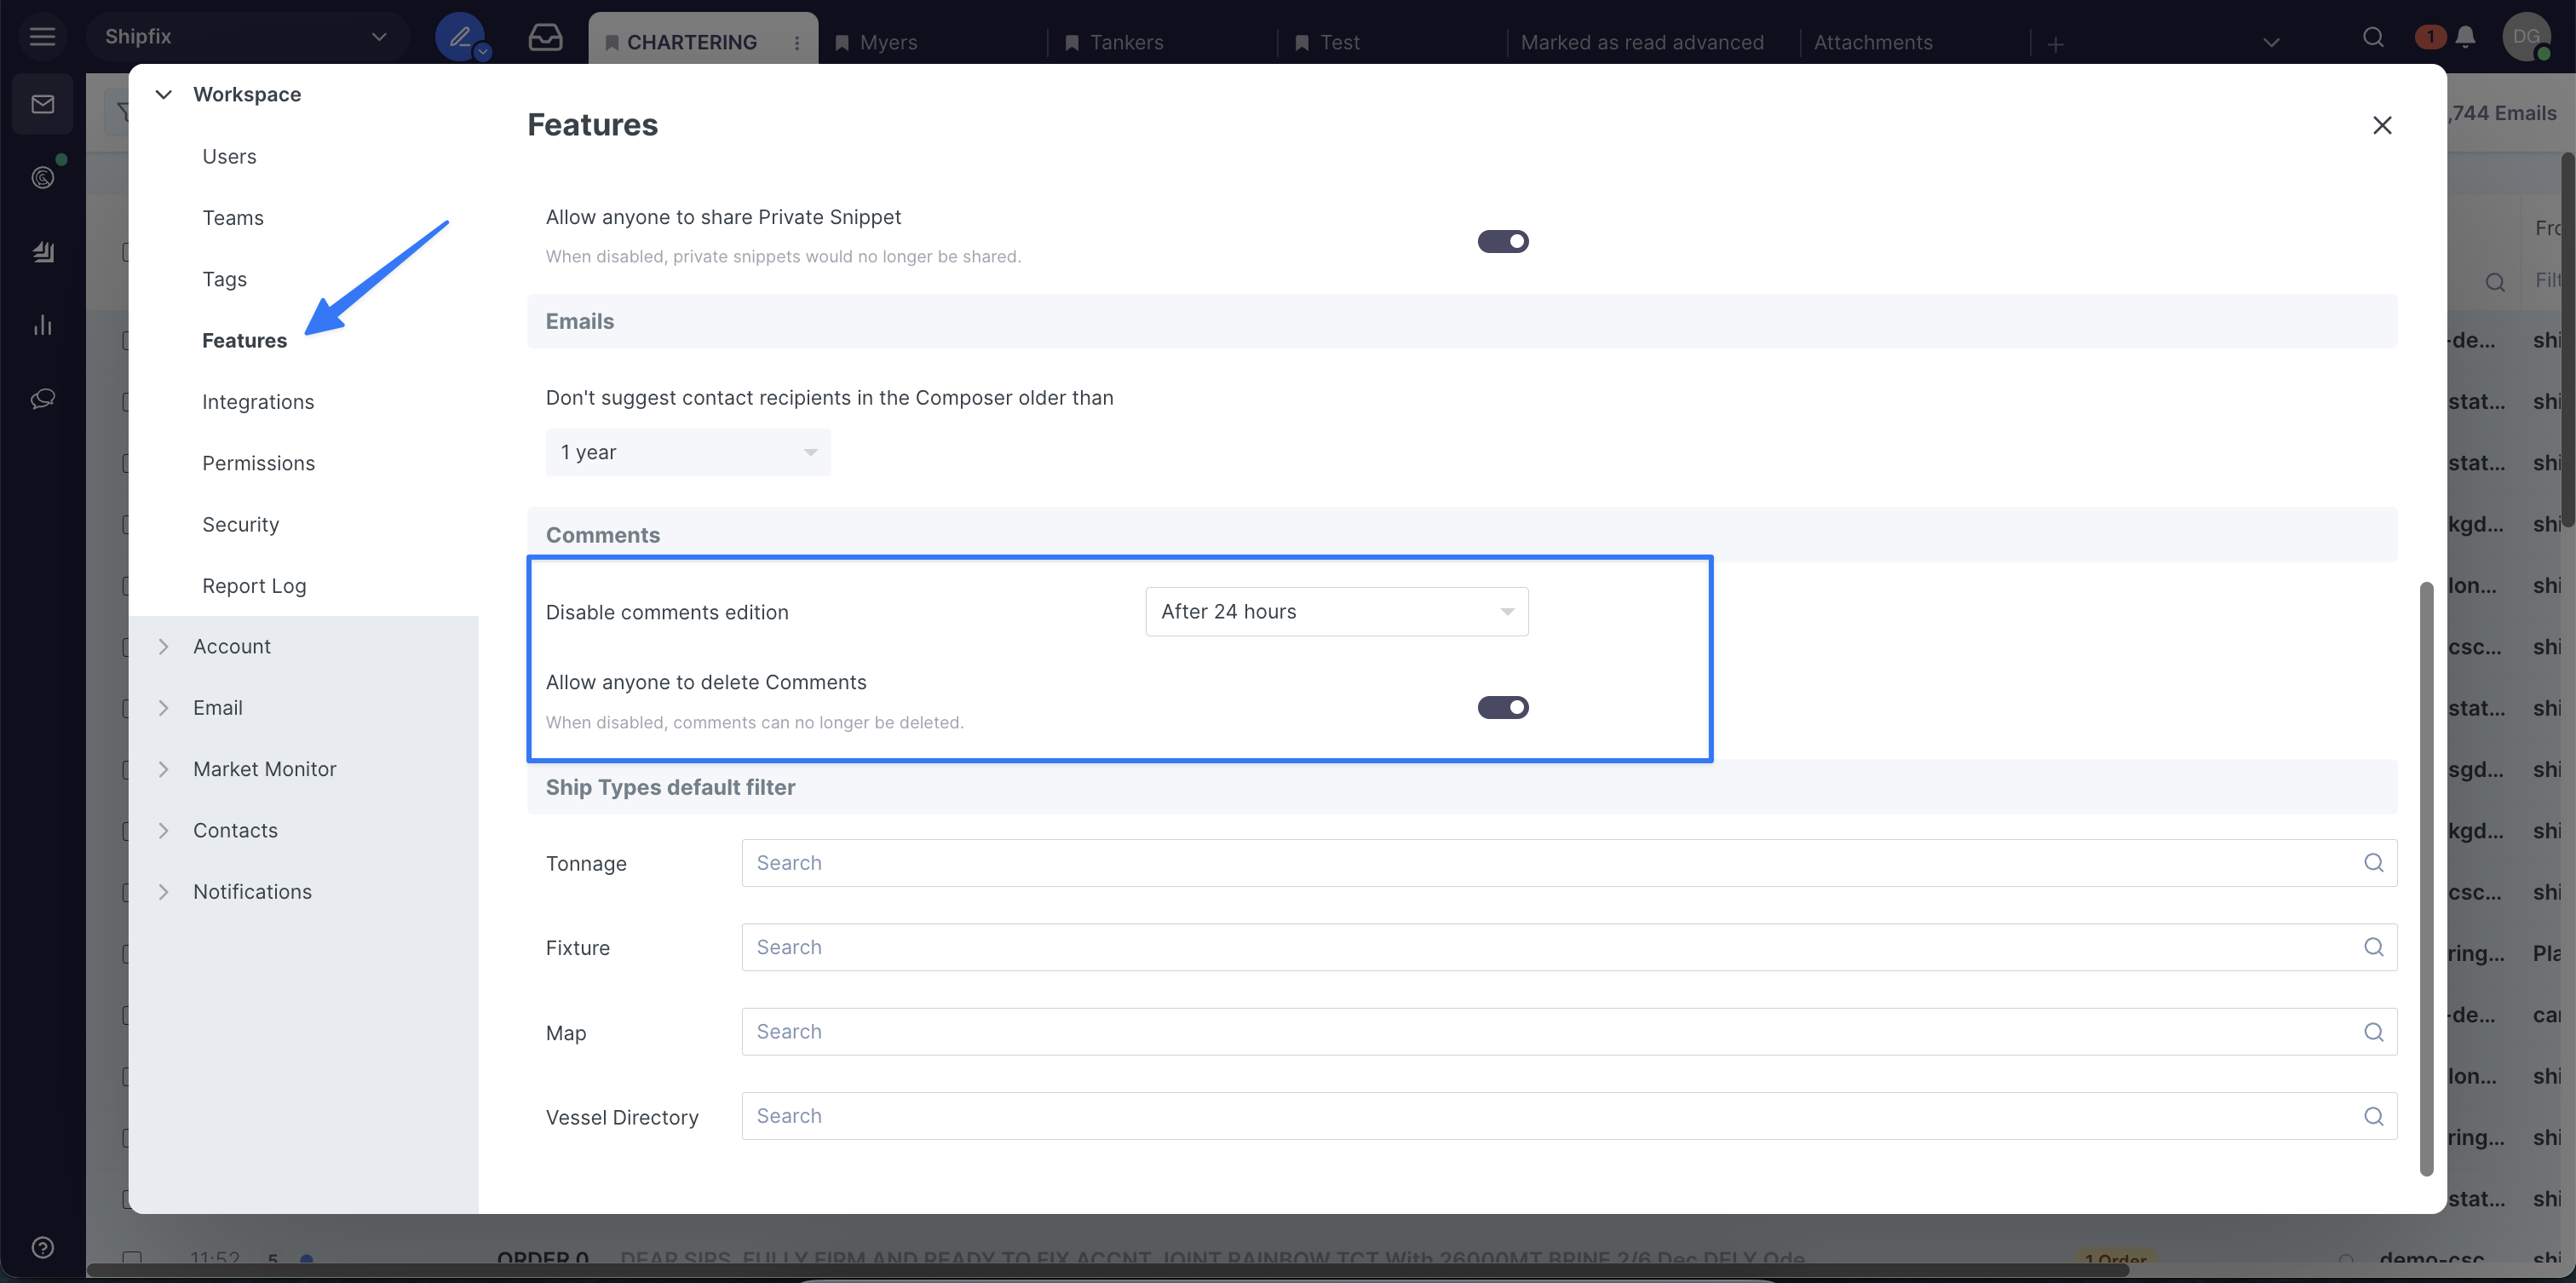The width and height of the screenshot is (2576, 1283).
Task: Expand the Market Monitor settings section
Action: coord(264,769)
